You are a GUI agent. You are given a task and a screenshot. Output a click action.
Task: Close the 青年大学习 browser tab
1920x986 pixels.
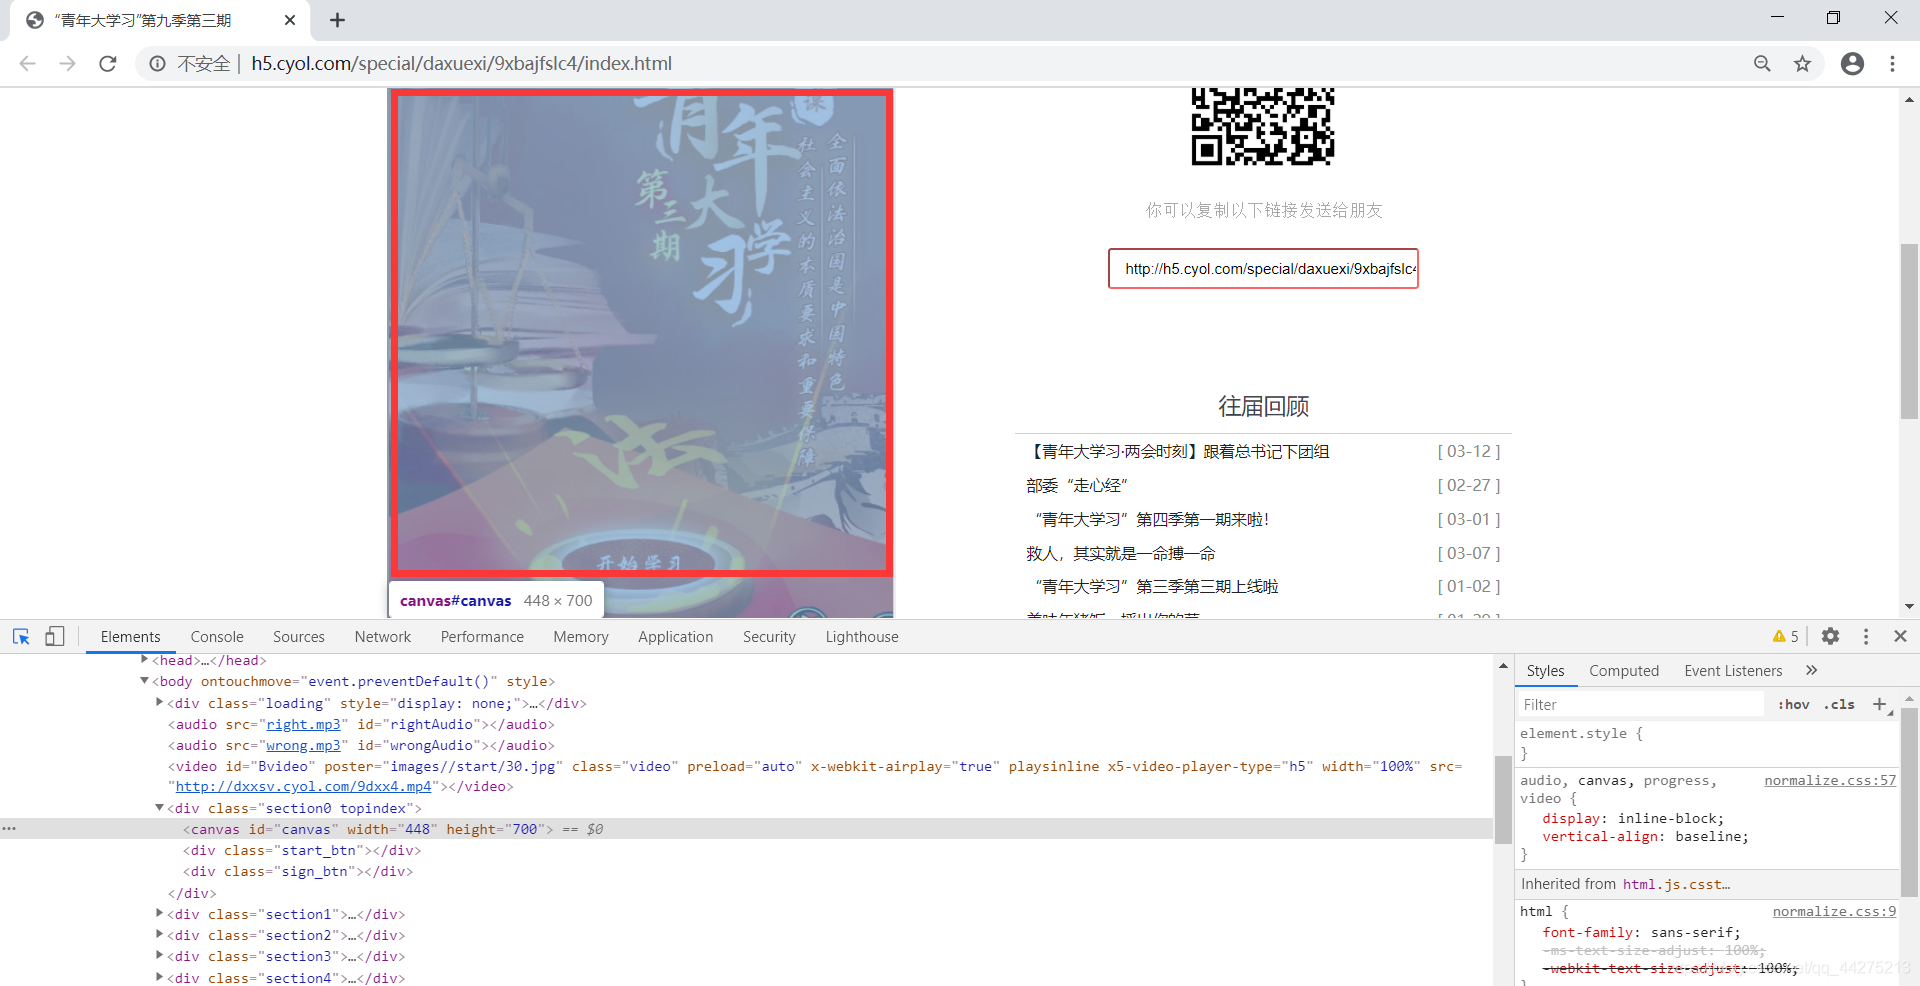click(x=290, y=20)
